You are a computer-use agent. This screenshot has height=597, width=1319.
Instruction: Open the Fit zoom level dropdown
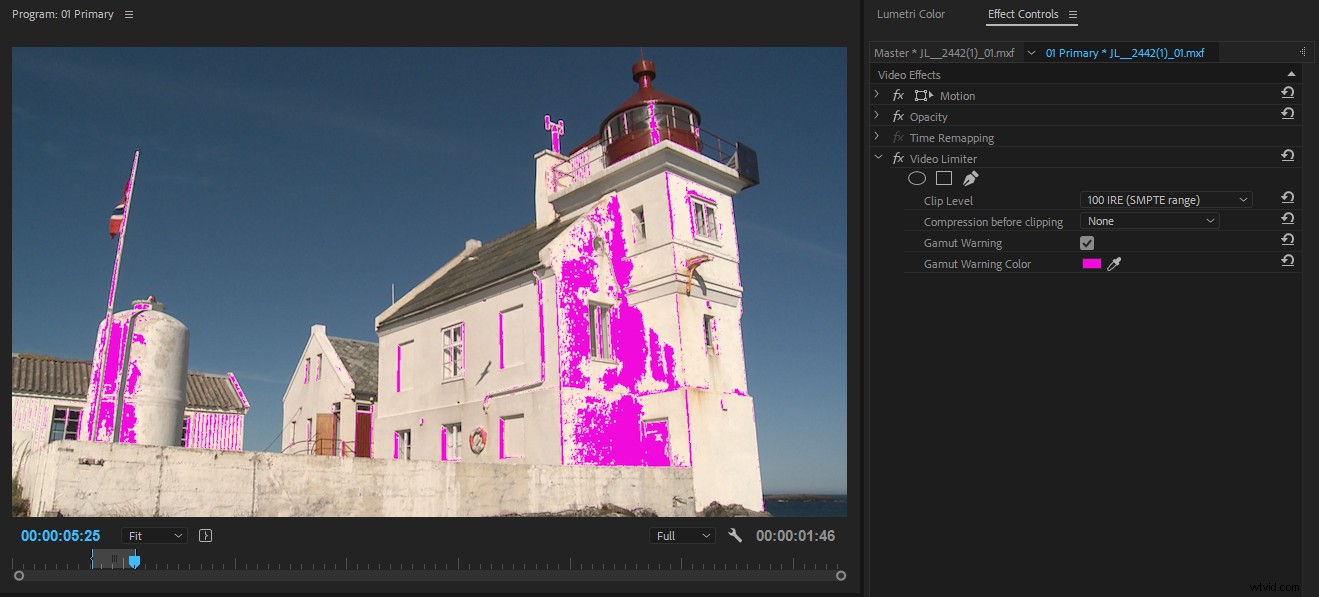pyautogui.click(x=153, y=535)
